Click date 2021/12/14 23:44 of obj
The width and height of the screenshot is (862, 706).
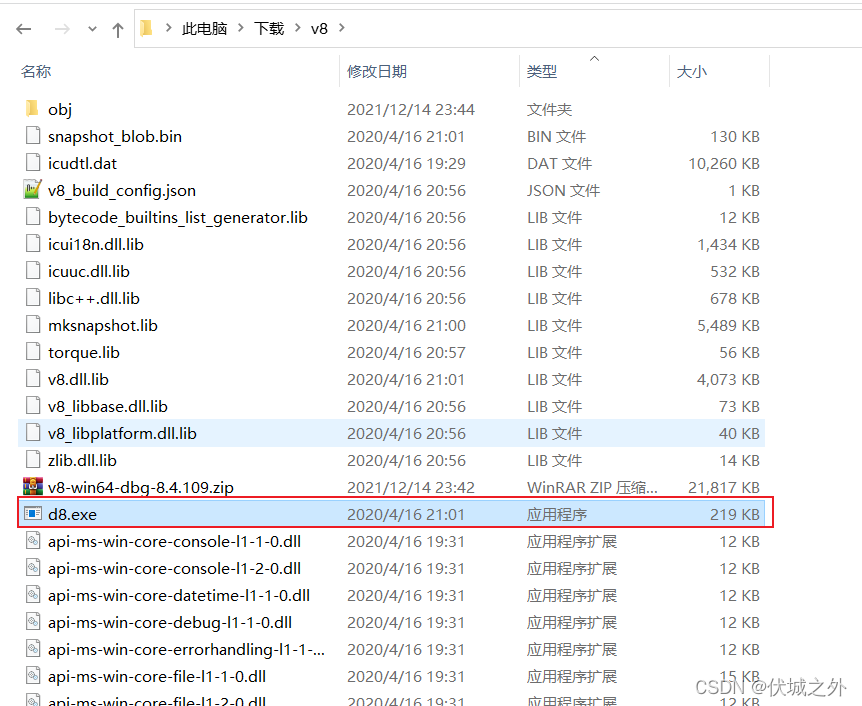(x=411, y=109)
